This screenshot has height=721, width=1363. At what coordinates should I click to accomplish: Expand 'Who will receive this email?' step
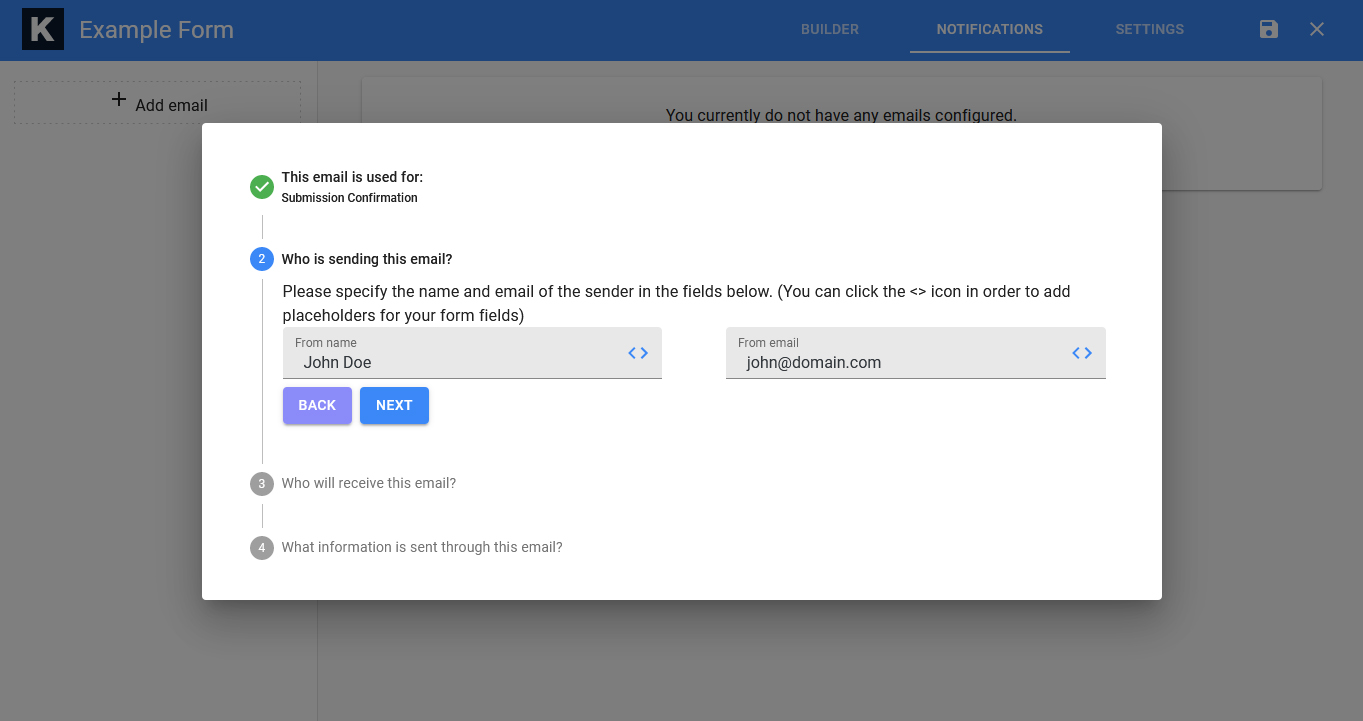369,483
